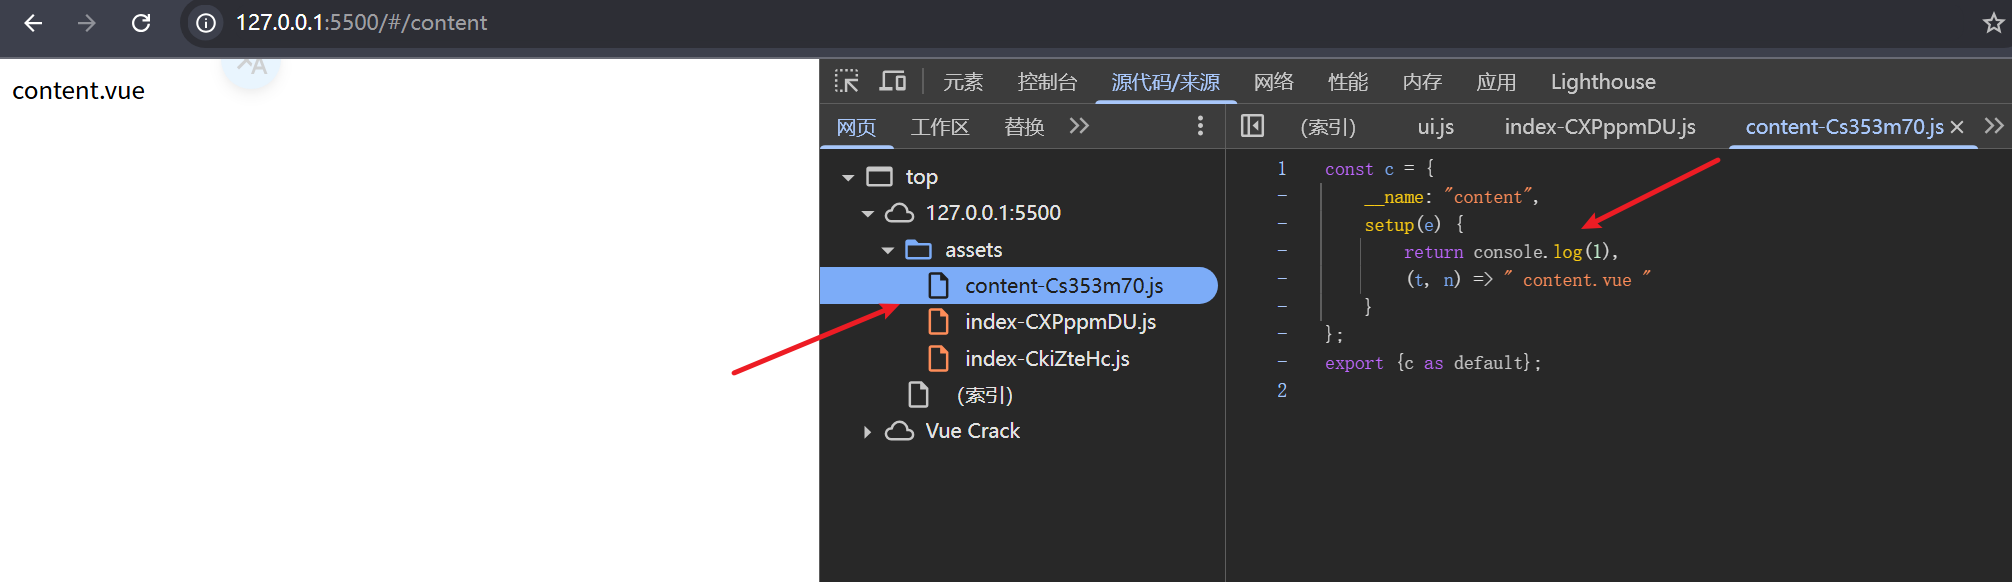Toggle the navigator sidebar panel icon
2012x582 pixels.
coord(1252,126)
